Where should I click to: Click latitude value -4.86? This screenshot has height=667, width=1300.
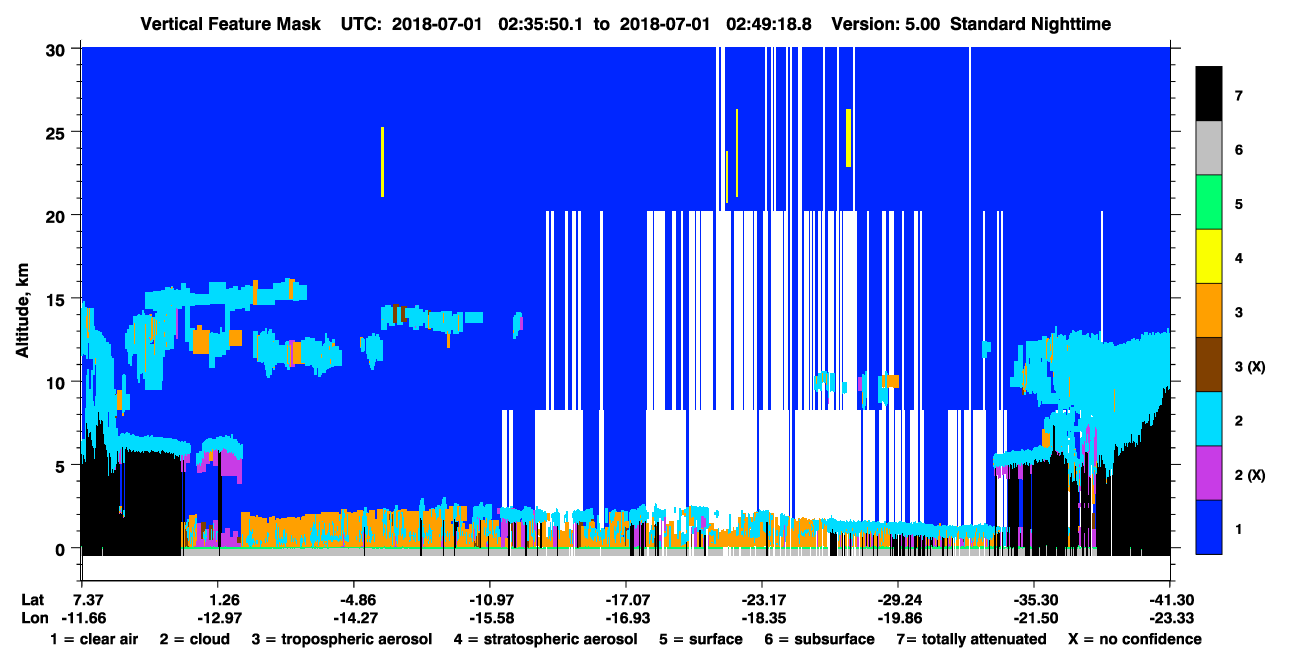coord(353,600)
